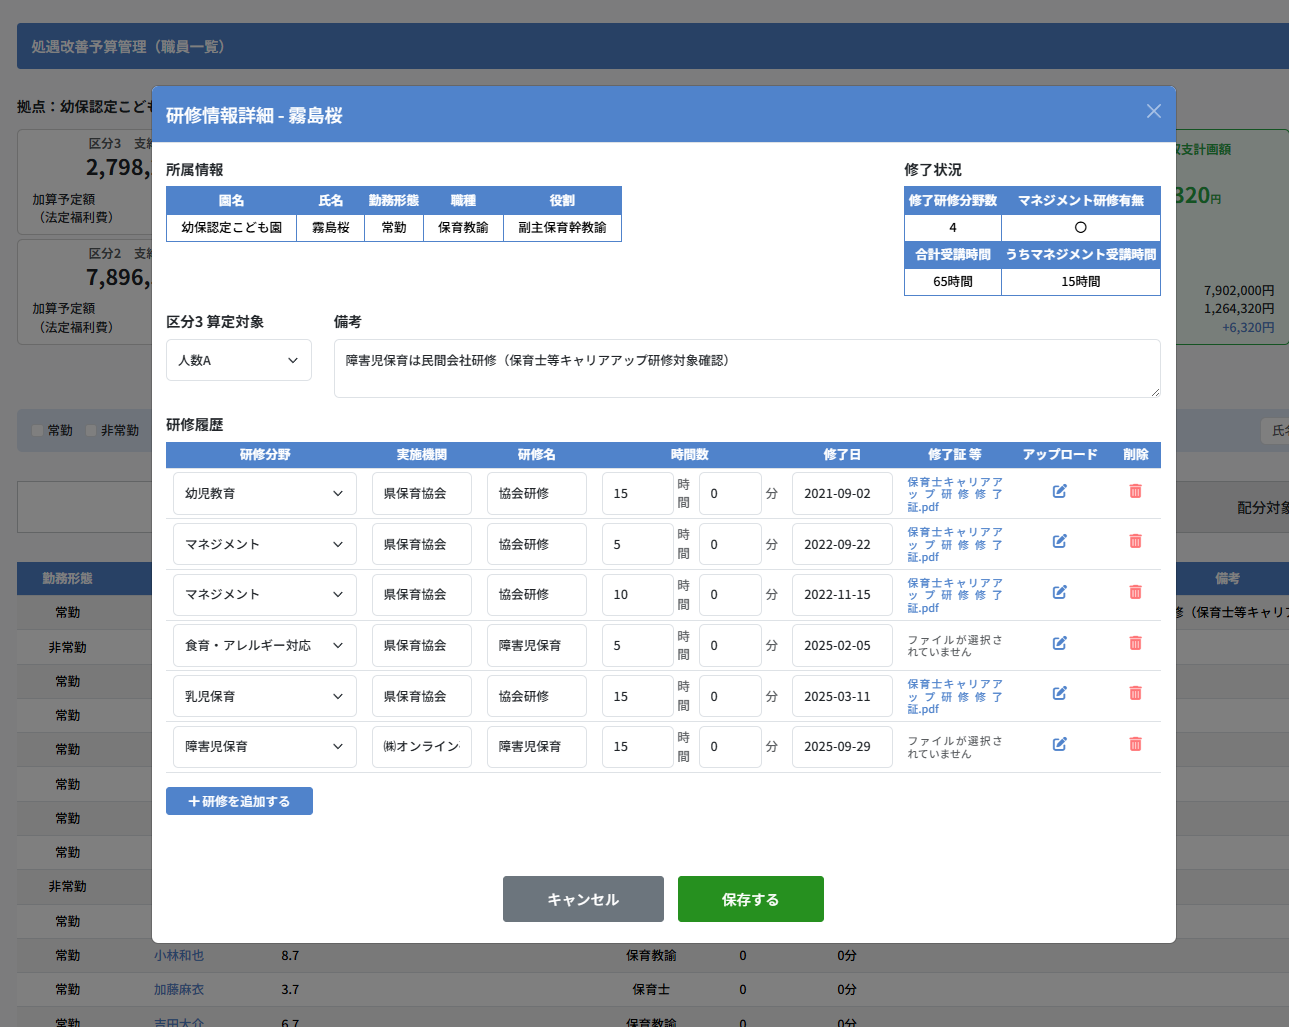Image resolution: width=1289 pixels, height=1027 pixels.
Task: Remove the 乳児保育 training entry
Action: point(1135,692)
